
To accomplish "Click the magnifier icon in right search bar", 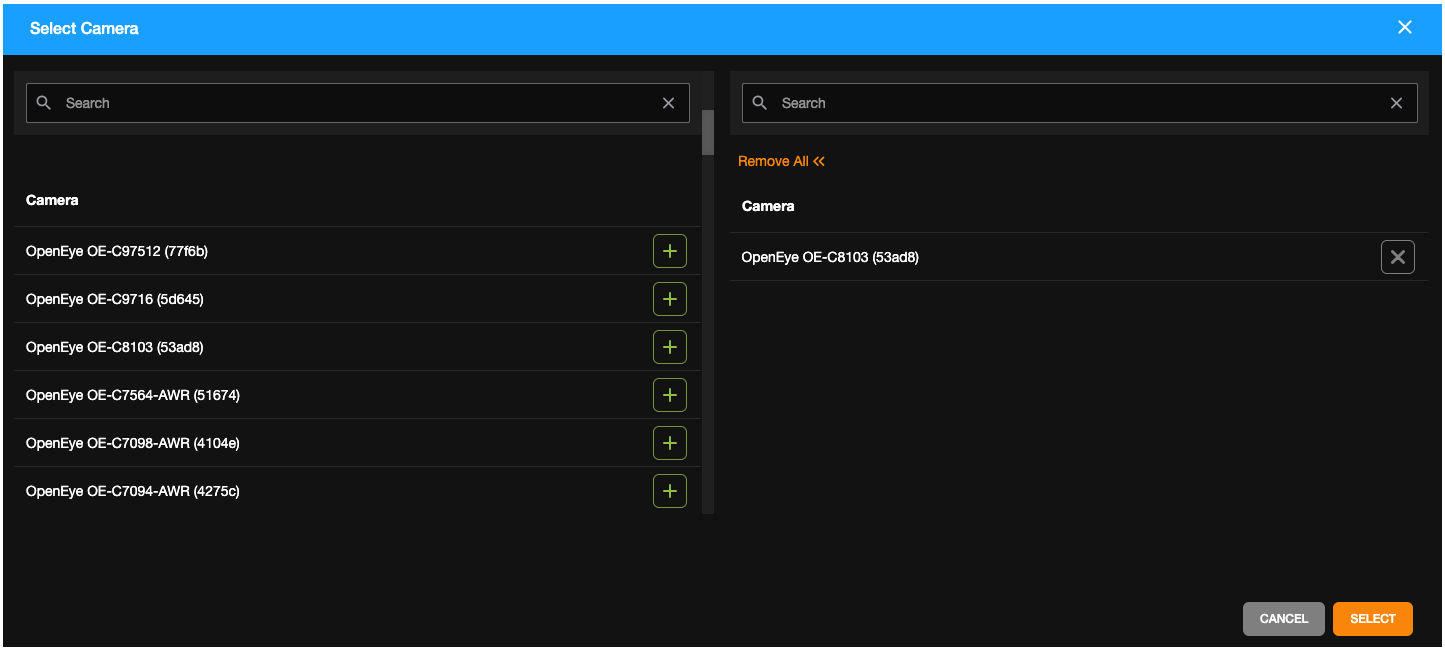I will click(x=759, y=102).
